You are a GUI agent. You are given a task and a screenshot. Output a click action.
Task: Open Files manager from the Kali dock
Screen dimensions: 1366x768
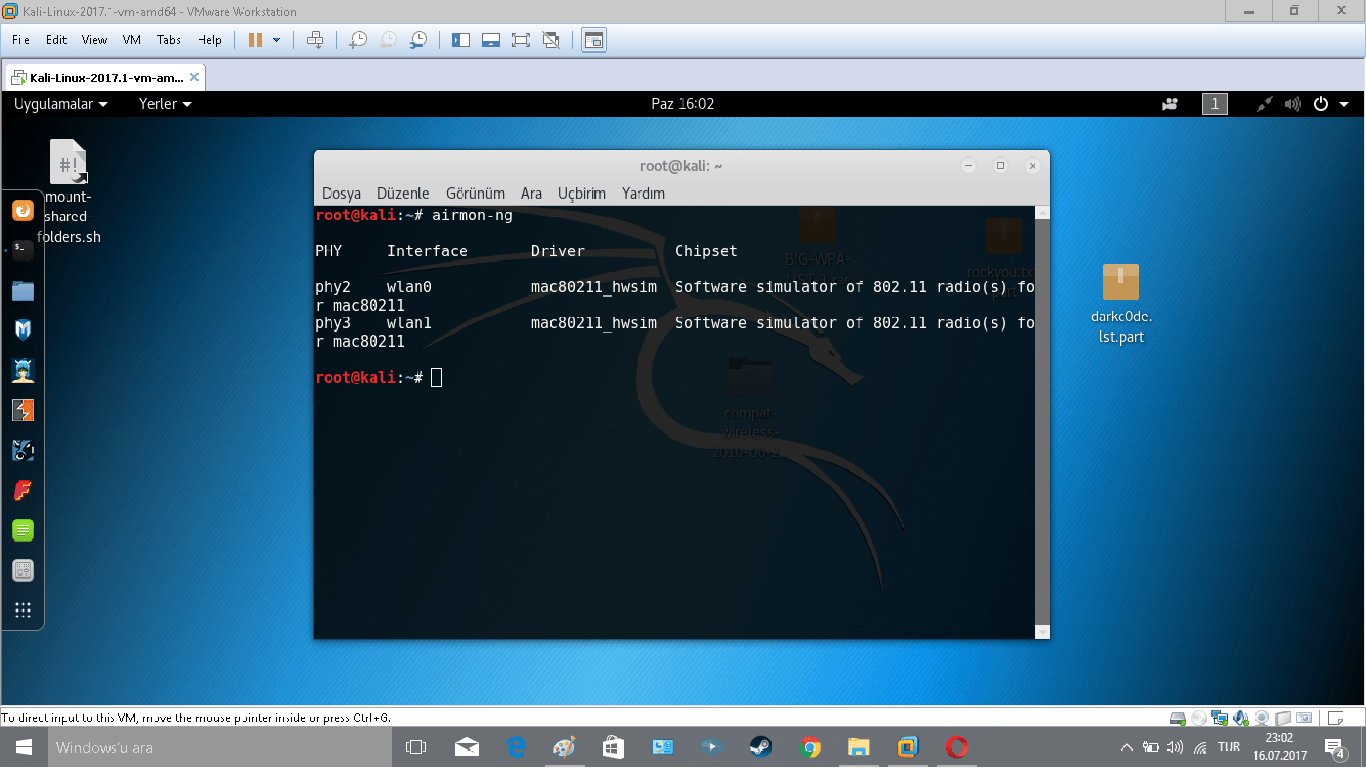pos(23,291)
